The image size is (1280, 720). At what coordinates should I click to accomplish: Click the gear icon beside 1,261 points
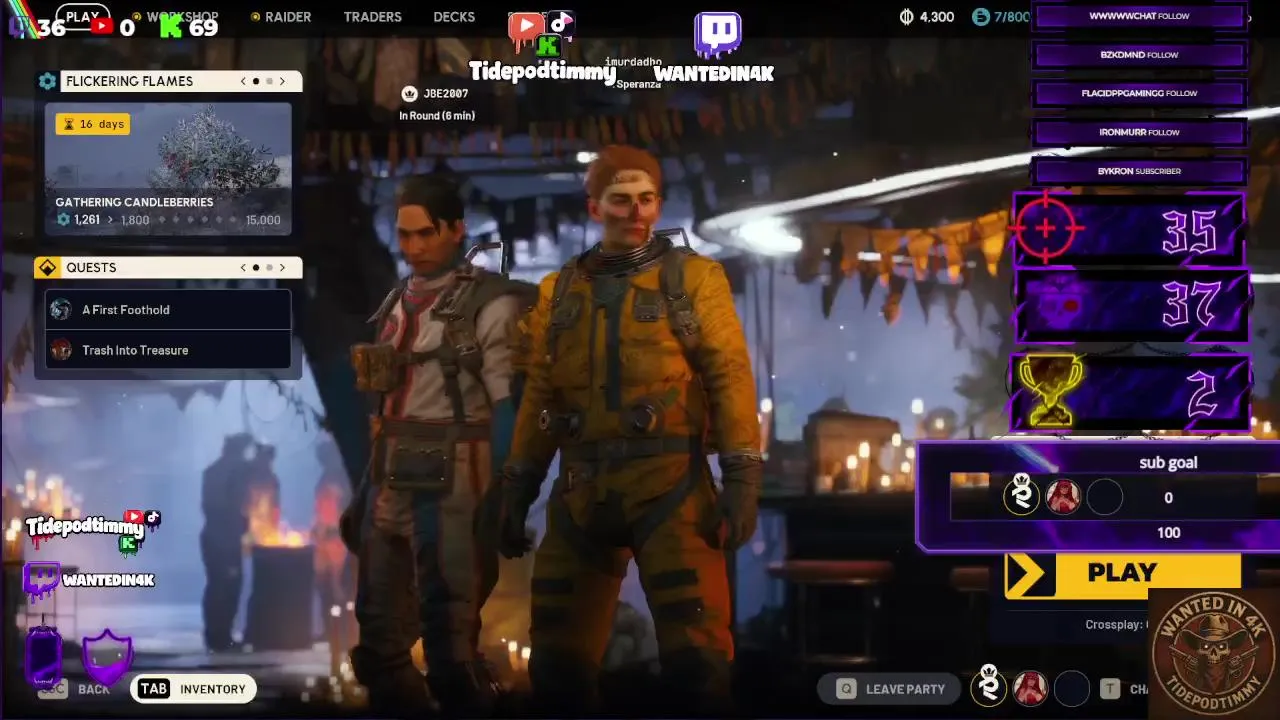[64, 220]
